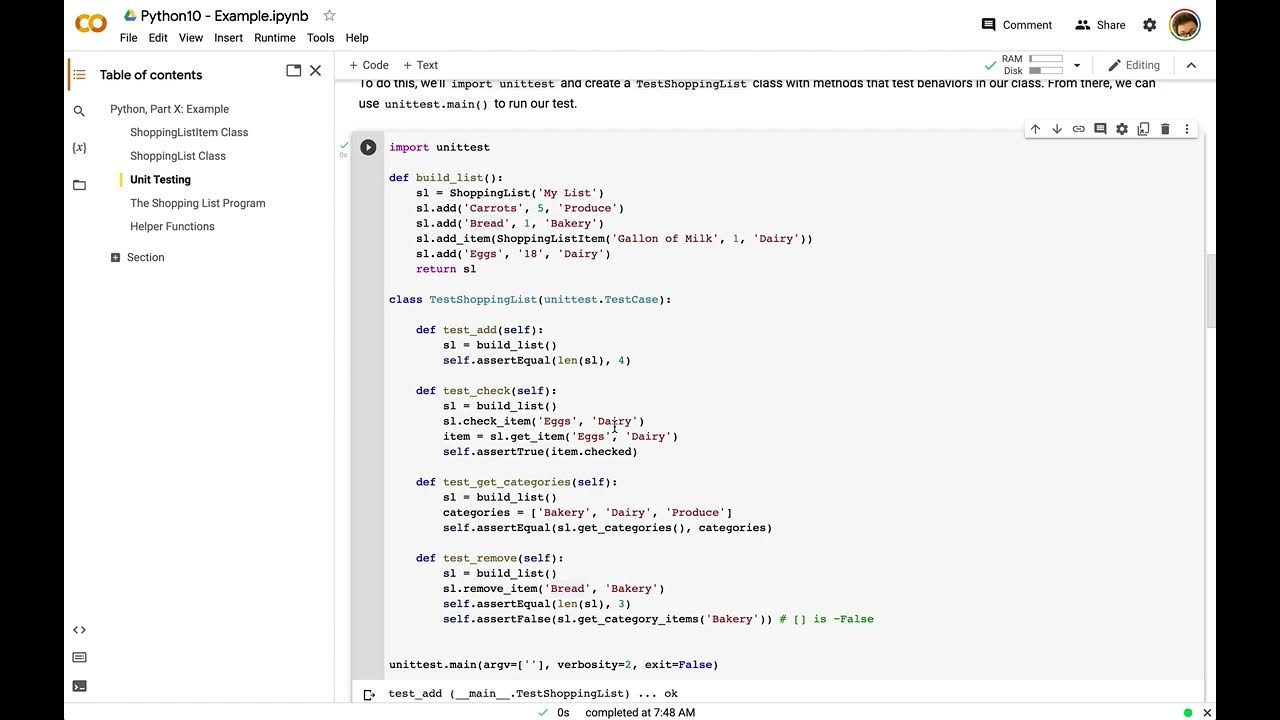Jump to ShoppingList Class section

178,156
